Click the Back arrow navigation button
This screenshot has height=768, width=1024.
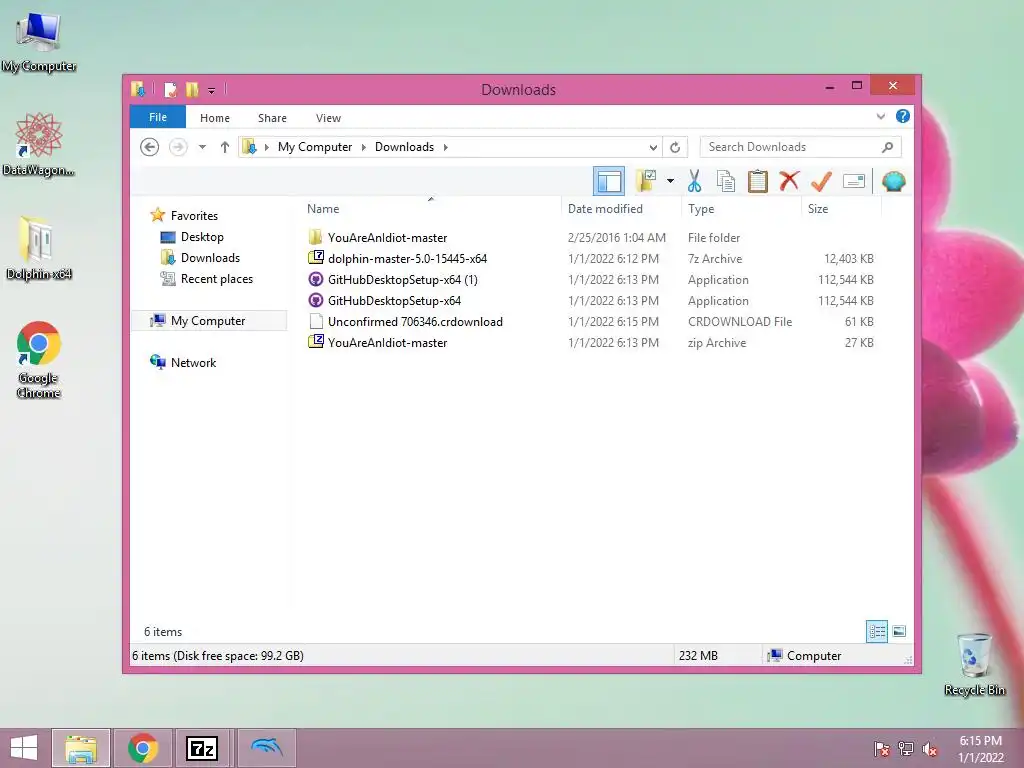pos(150,147)
